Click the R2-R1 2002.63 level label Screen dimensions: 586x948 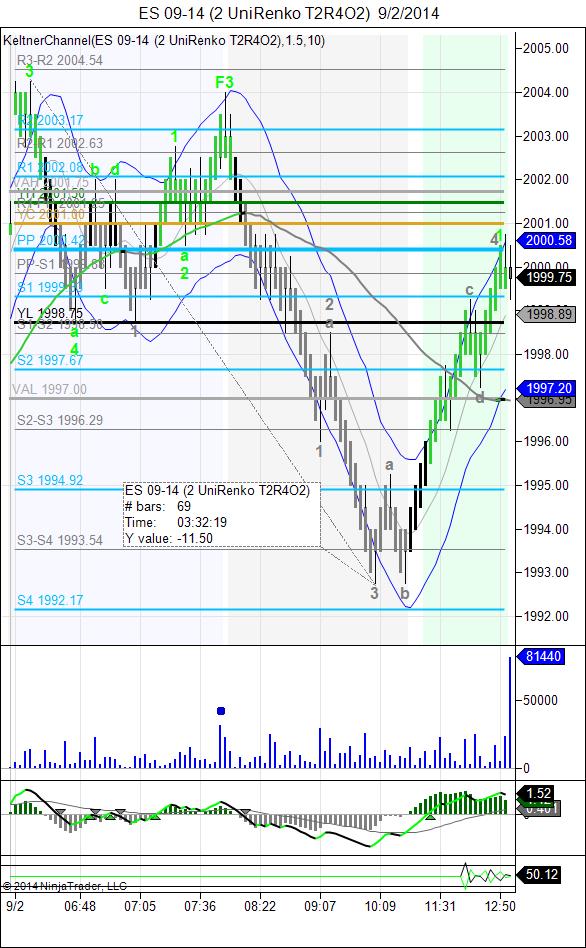coord(60,143)
